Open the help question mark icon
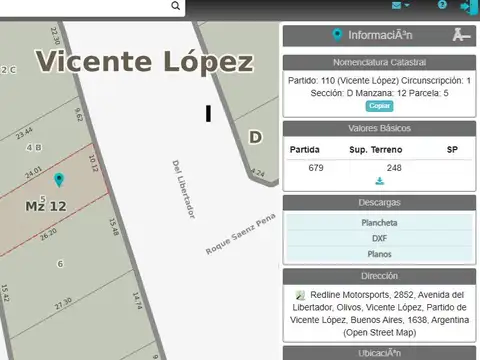Screen dimensions: 480x360 click(442, 5)
